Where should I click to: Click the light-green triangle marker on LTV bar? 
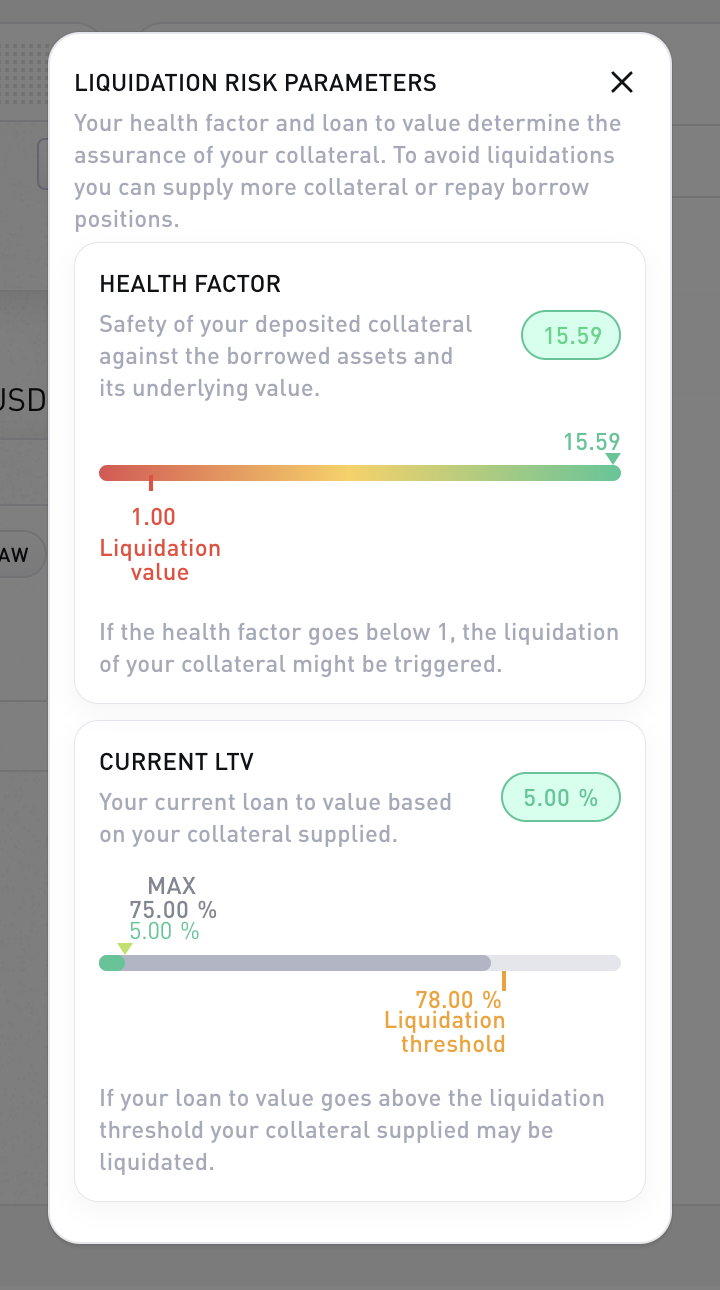coord(124,948)
